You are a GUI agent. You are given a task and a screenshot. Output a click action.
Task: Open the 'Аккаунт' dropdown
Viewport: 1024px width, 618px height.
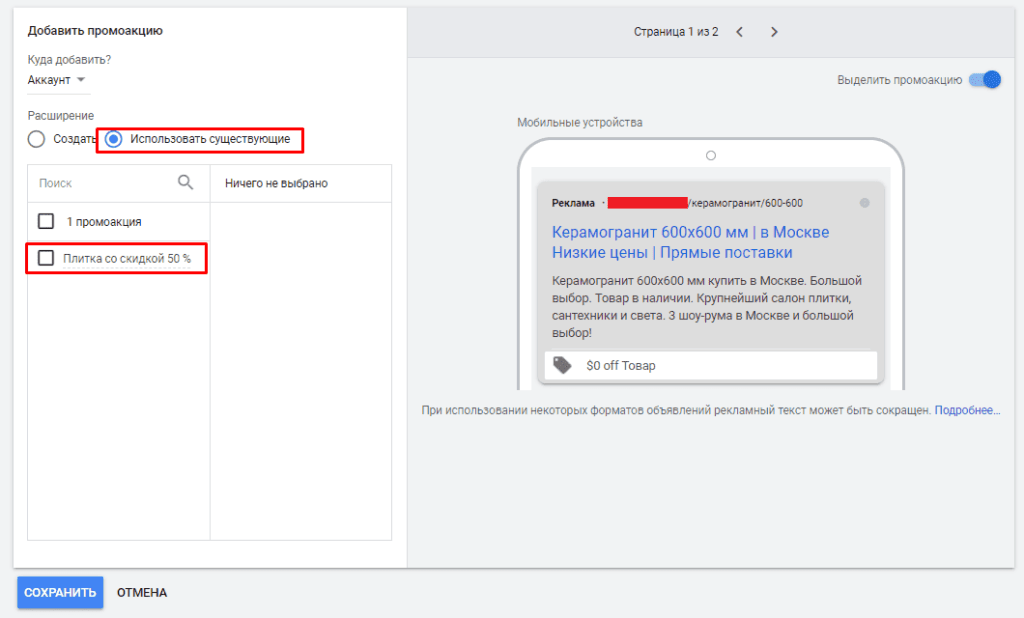point(56,80)
